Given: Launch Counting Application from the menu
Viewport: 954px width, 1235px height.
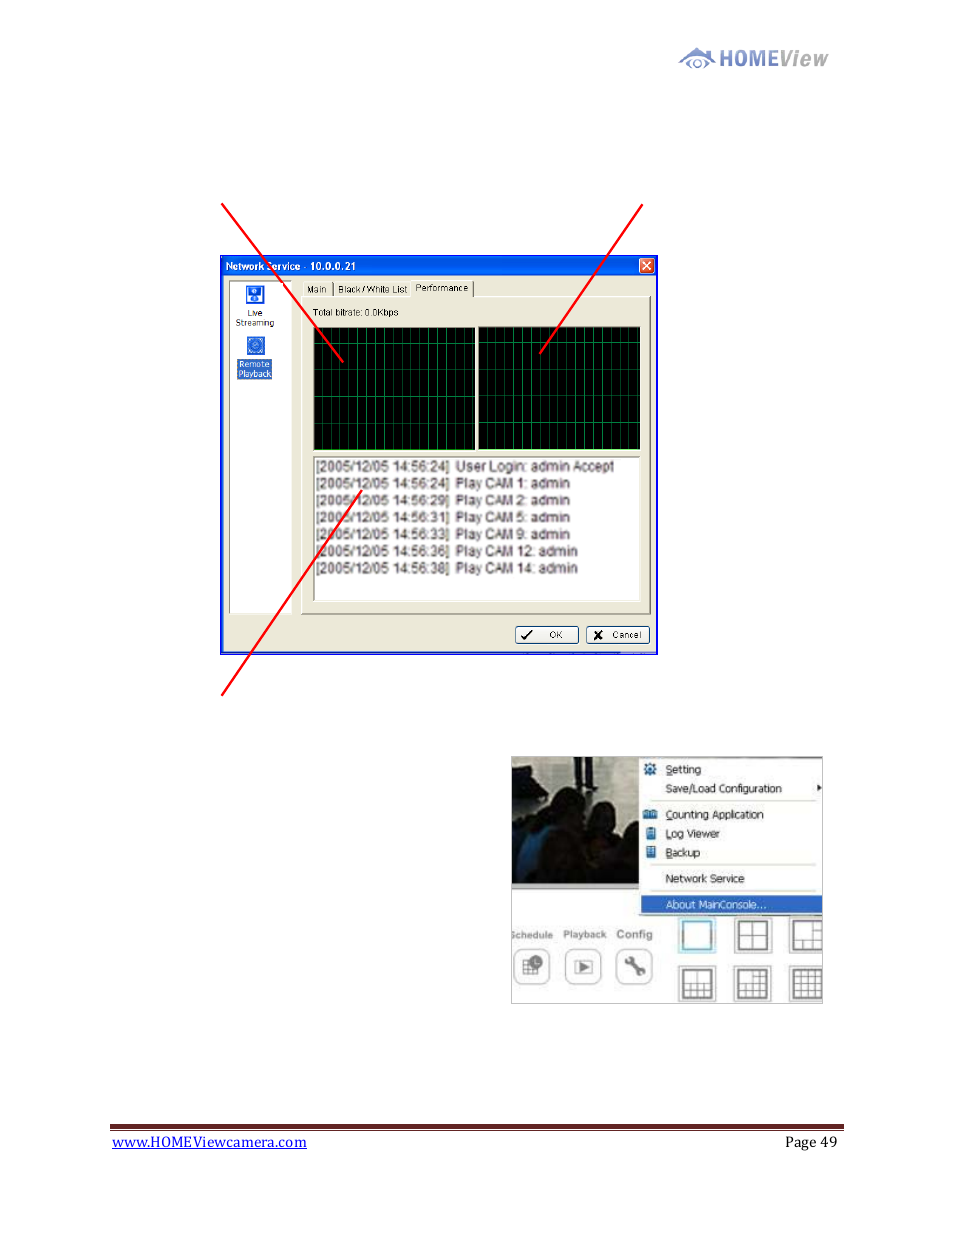Looking at the screenshot, I should 714,815.
